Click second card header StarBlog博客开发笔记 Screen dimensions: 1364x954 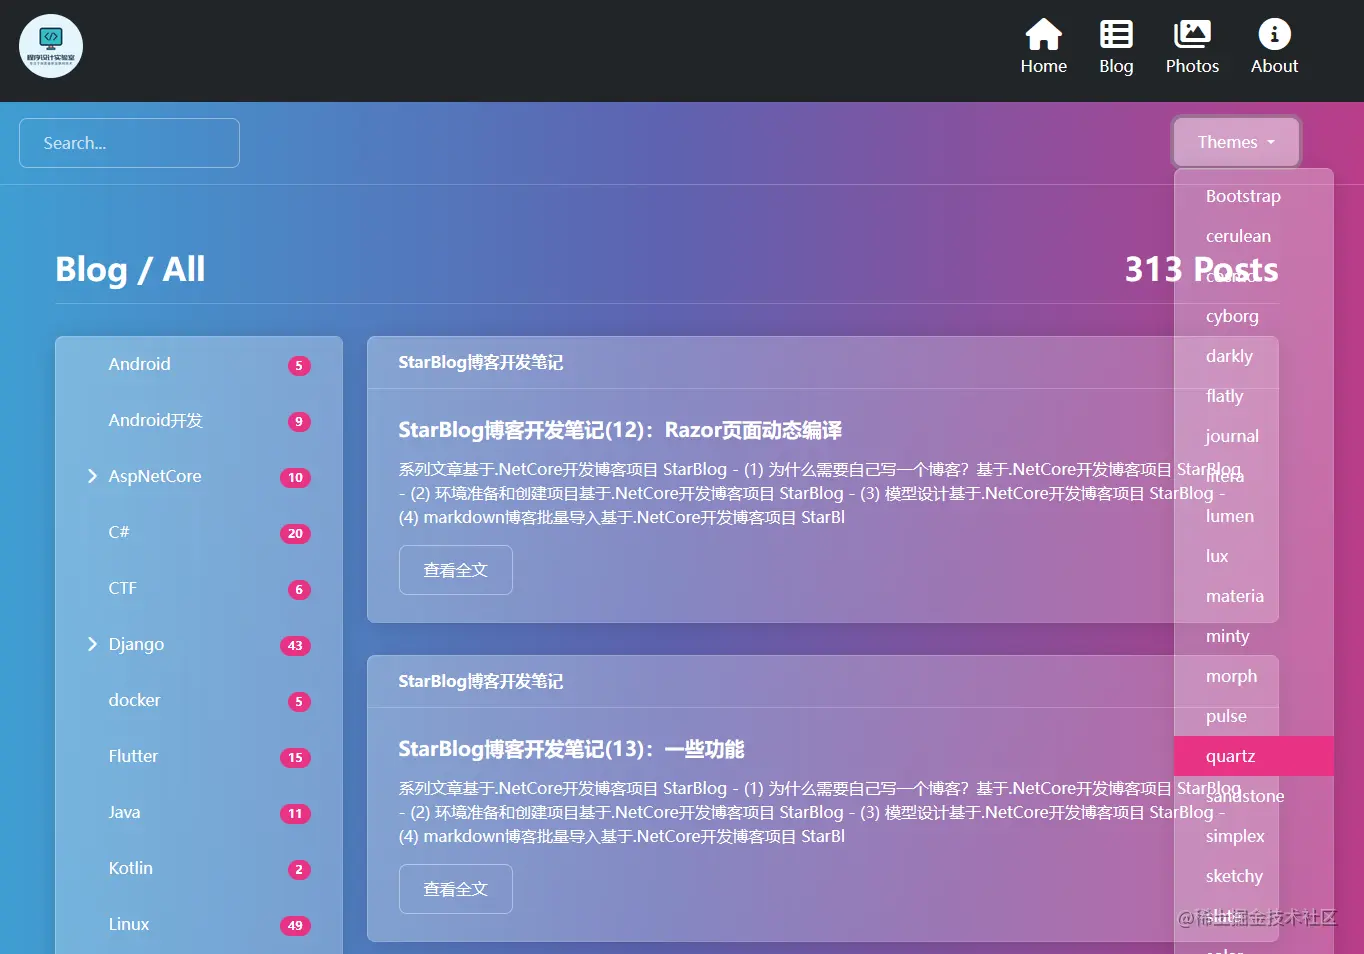coord(480,681)
